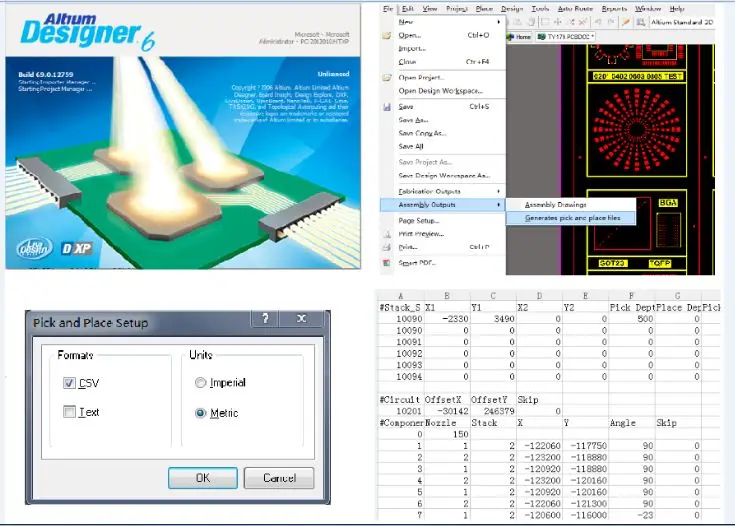
Task: Click the Open folder icon in File menu
Action: [x=387, y=36]
